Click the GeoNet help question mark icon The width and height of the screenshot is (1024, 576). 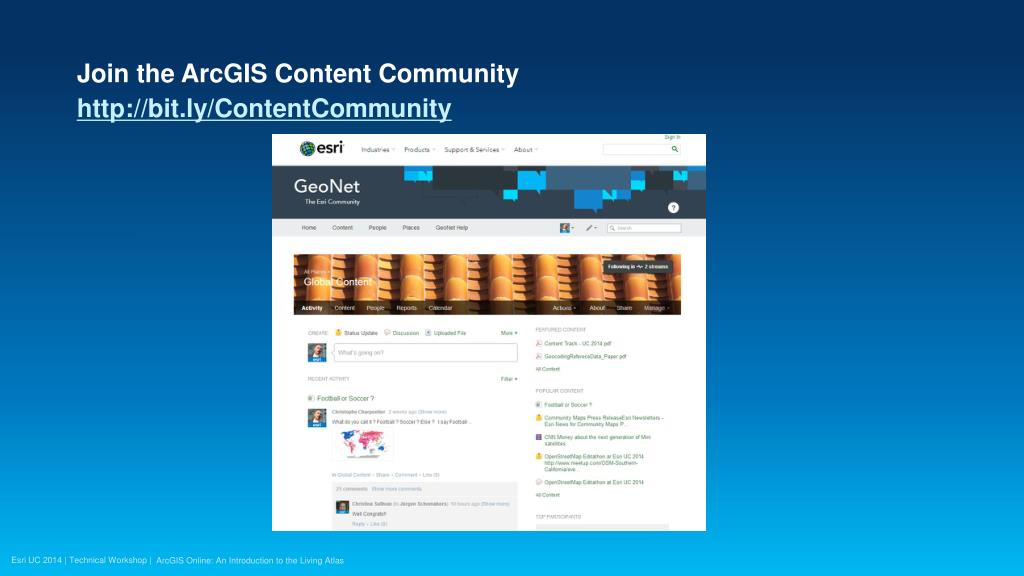[673, 208]
